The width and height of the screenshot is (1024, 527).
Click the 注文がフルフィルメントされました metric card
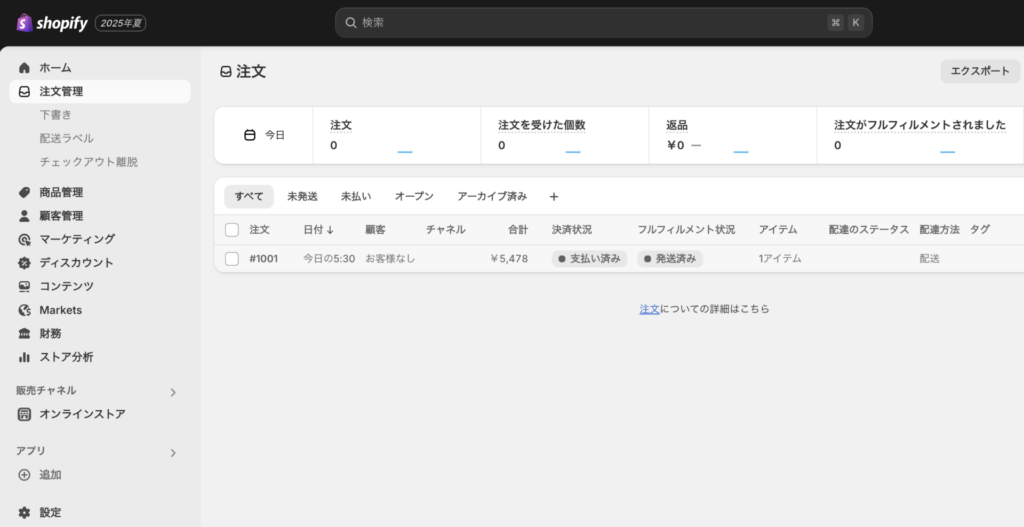pyautogui.click(x=920, y=135)
